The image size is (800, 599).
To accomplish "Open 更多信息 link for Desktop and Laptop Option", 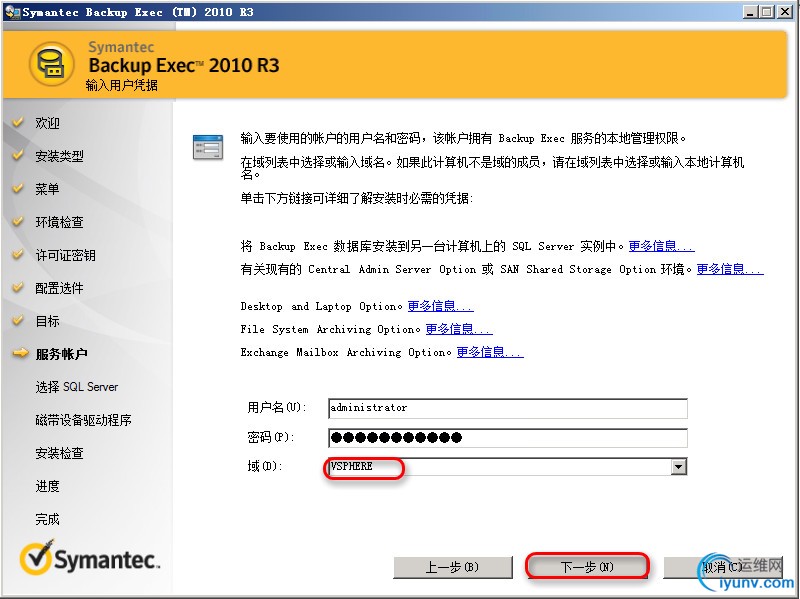I will (x=440, y=306).
